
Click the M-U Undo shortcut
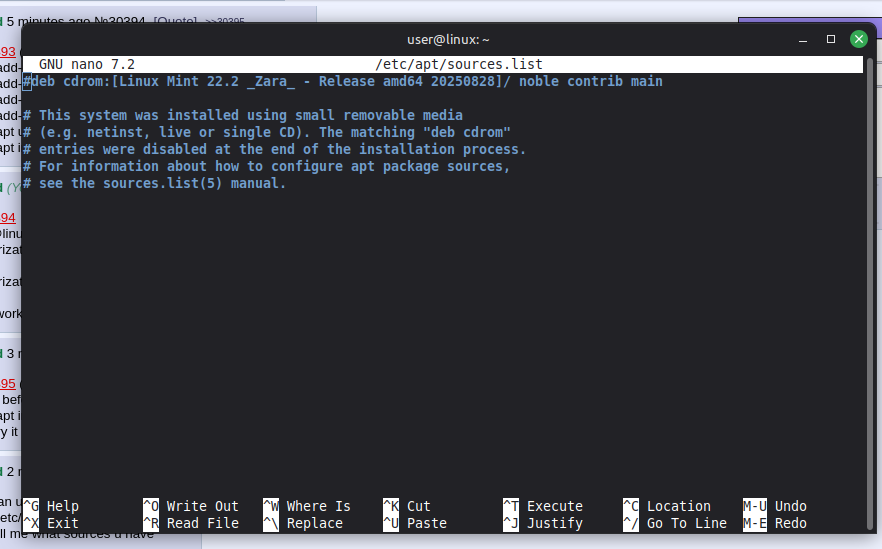775,506
